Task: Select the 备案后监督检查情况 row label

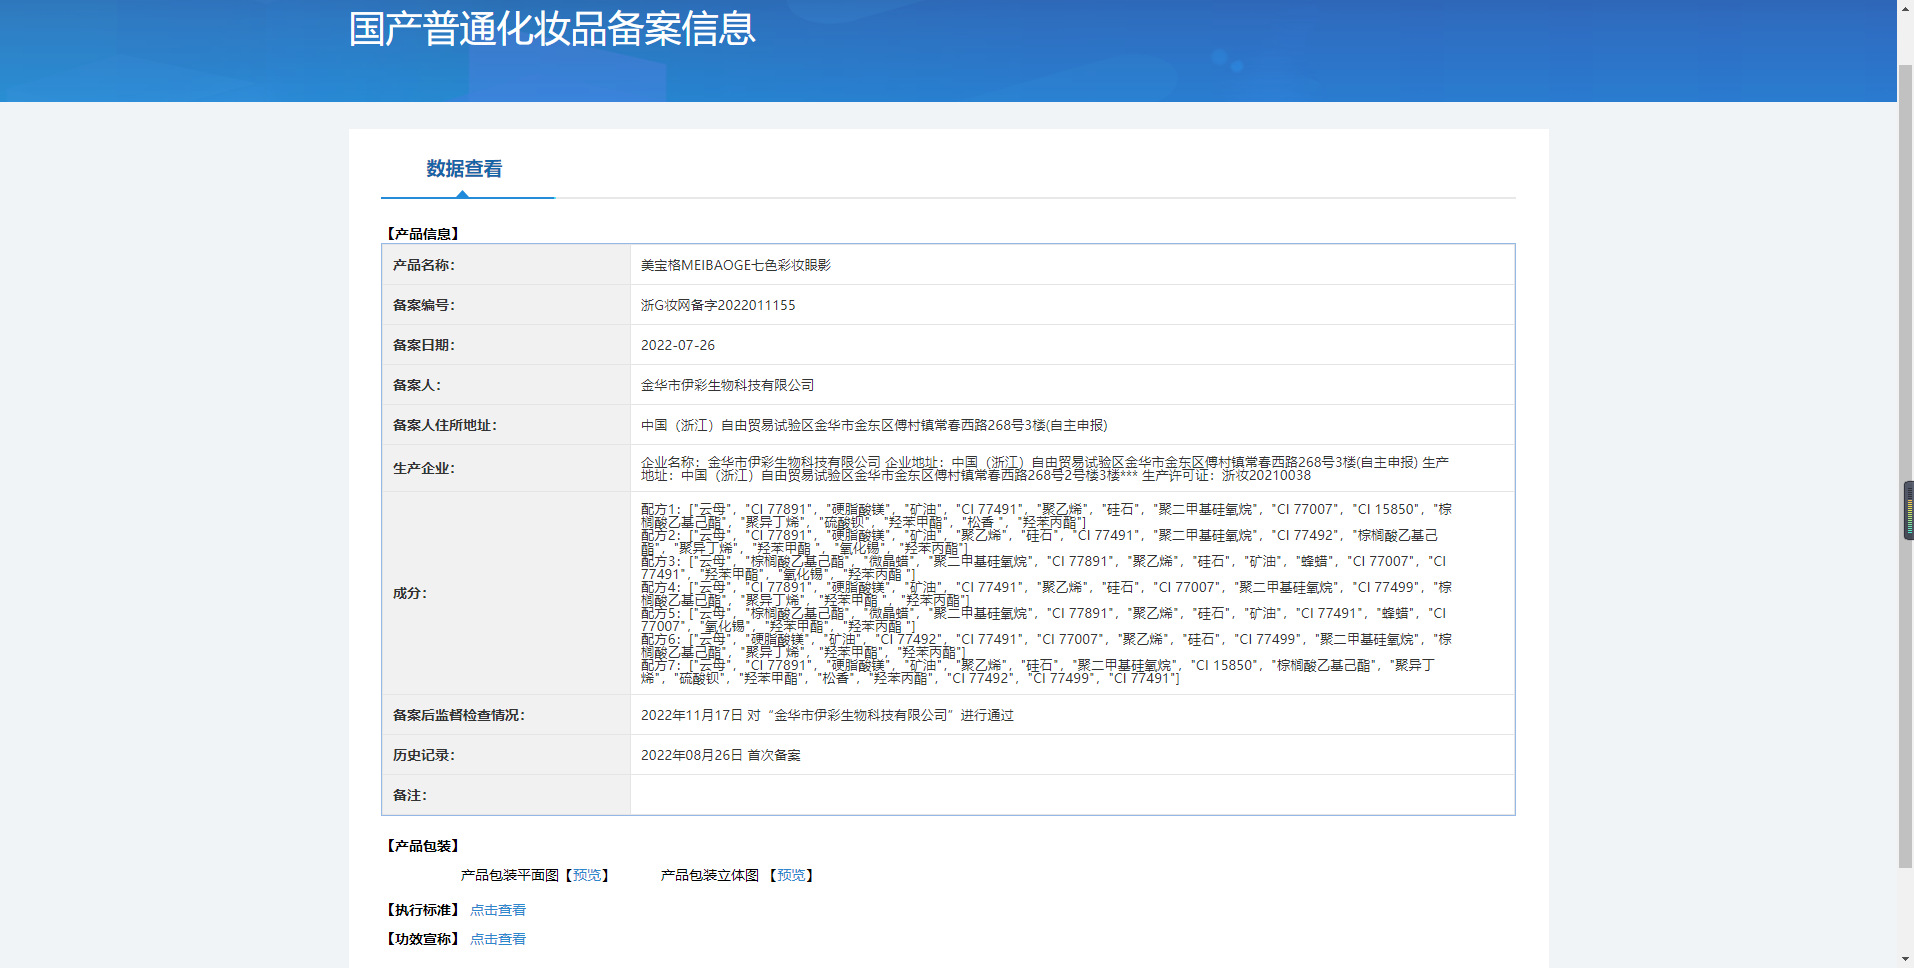Action: [459, 715]
